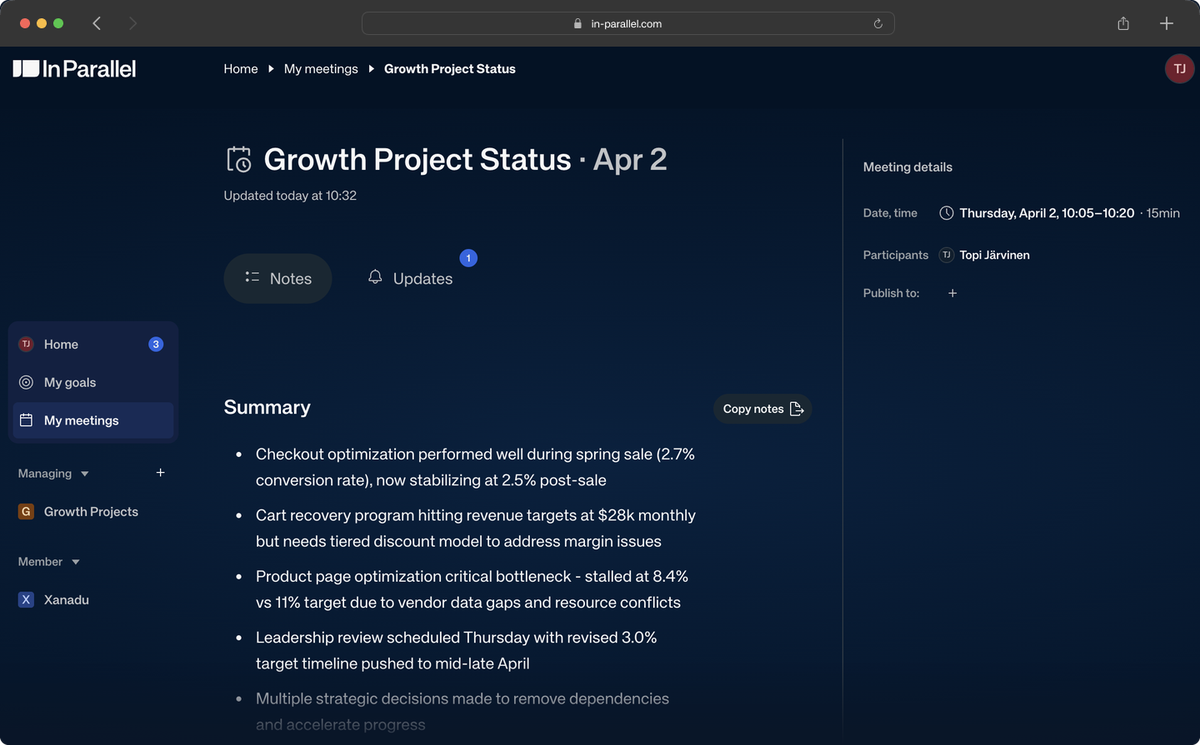Click the Leadership review scheduled bullet
The image size is (1200, 745).
click(456, 650)
